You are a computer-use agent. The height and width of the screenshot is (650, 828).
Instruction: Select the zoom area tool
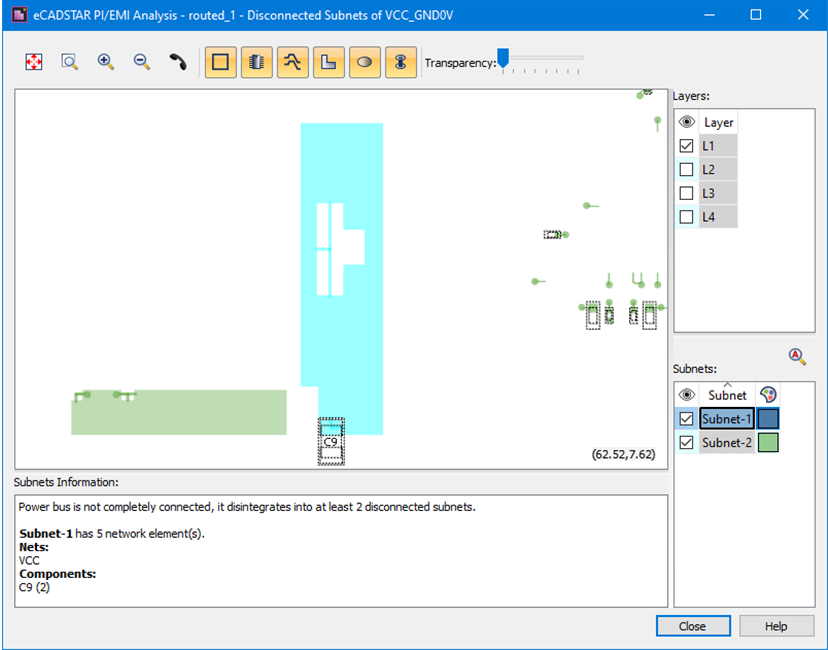(70, 62)
